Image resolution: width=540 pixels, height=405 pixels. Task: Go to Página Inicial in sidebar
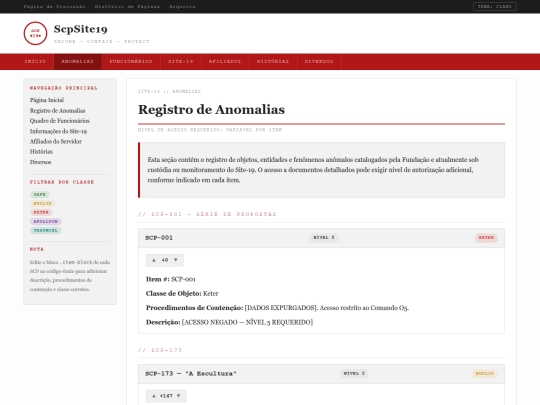tap(47, 100)
